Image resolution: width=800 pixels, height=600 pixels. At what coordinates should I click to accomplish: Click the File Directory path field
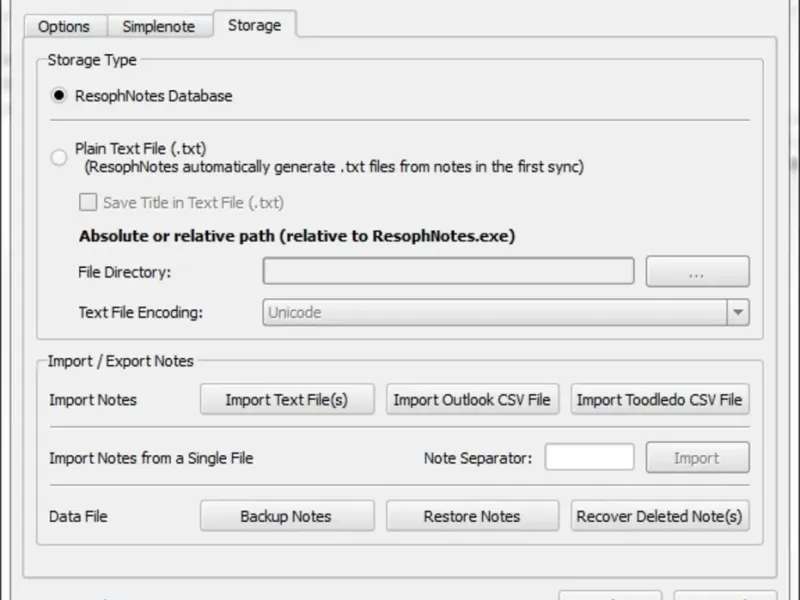448,271
